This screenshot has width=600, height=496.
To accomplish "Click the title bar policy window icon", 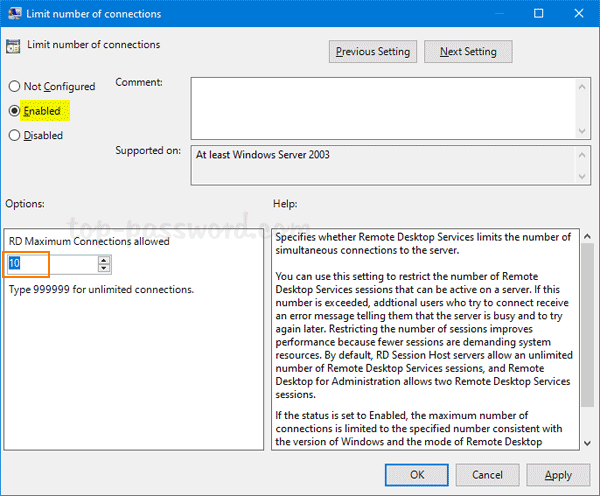I will tap(13, 14).
